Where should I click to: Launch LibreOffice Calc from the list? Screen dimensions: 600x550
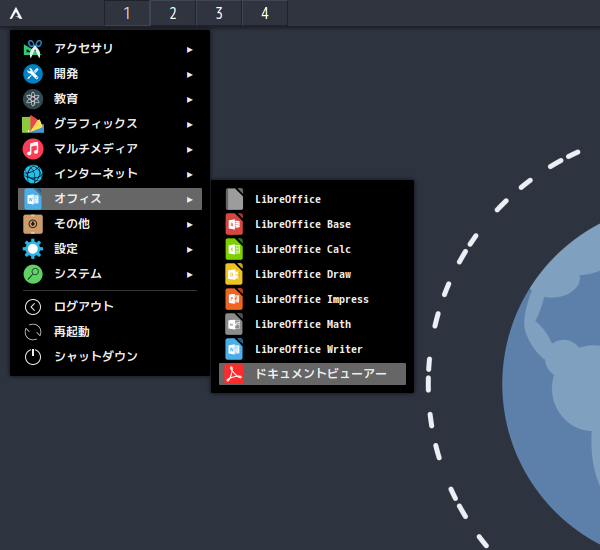312,249
